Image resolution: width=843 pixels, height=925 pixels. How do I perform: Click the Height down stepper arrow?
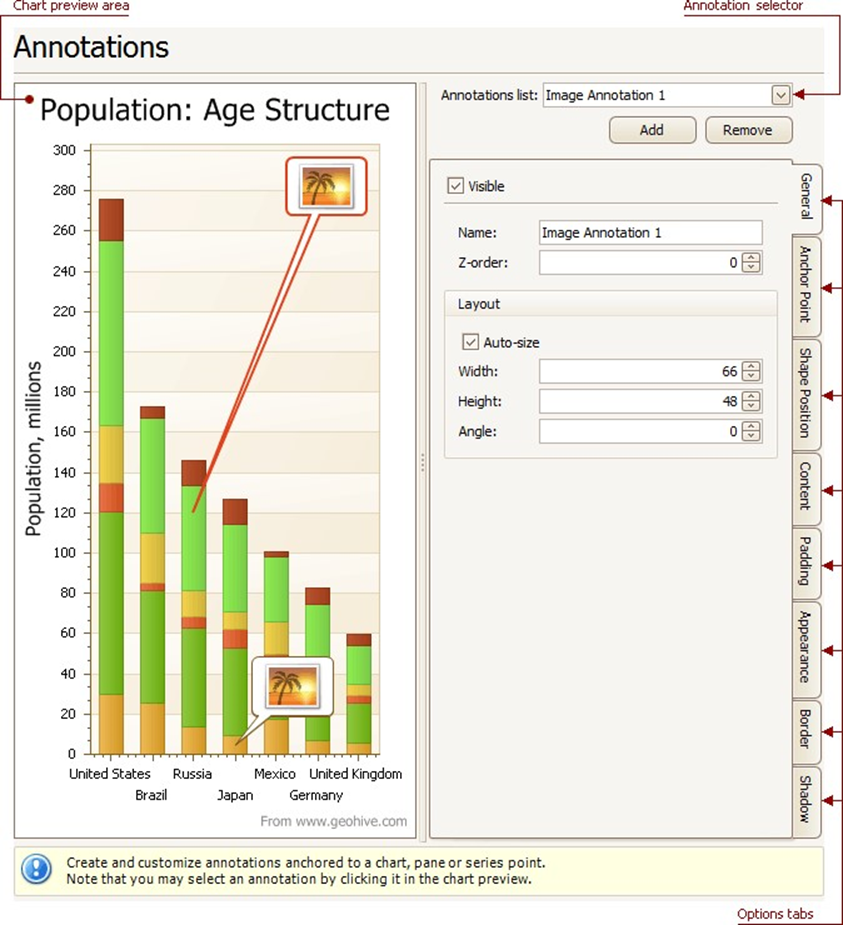(752, 406)
